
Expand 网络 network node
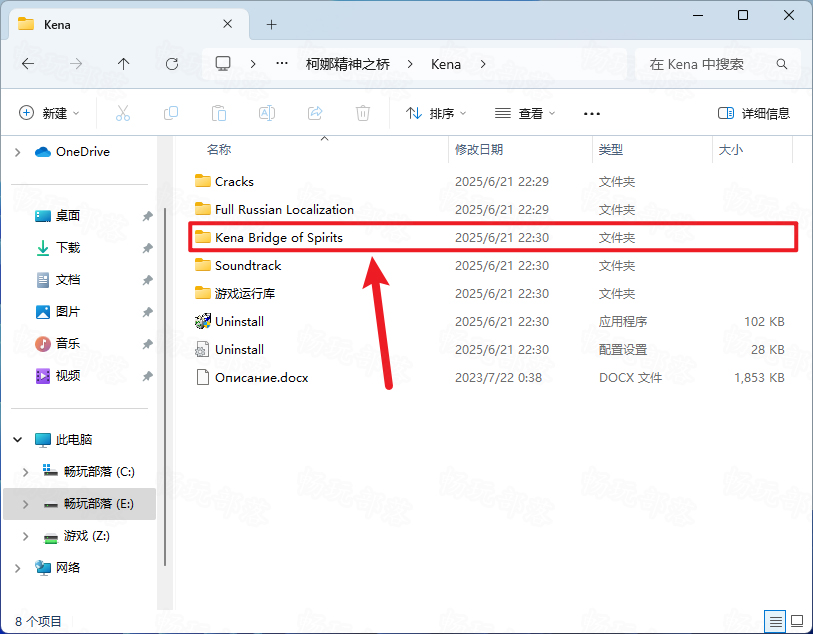pyautogui.click(x=18, y=568)
